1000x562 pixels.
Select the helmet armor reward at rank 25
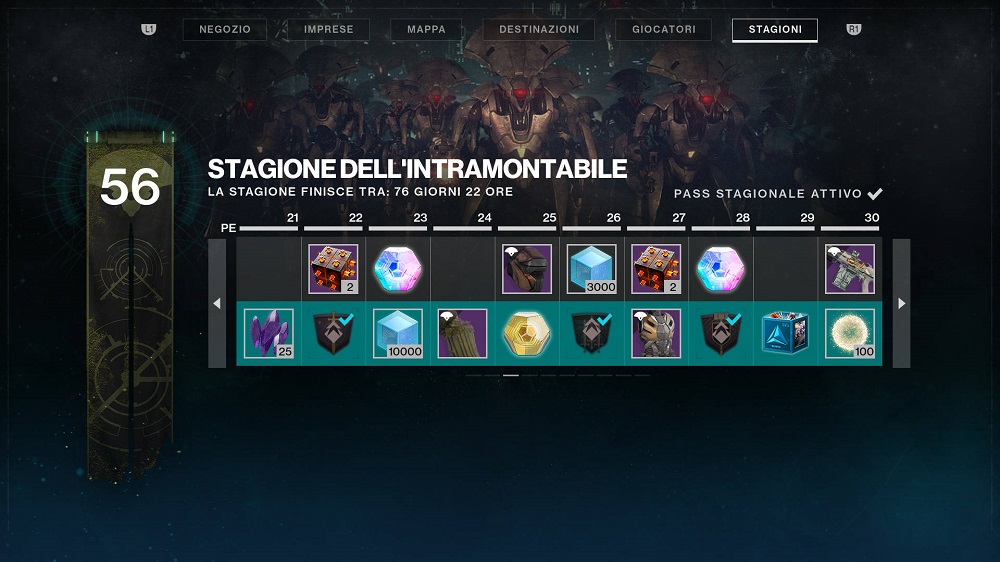(526, 269)
